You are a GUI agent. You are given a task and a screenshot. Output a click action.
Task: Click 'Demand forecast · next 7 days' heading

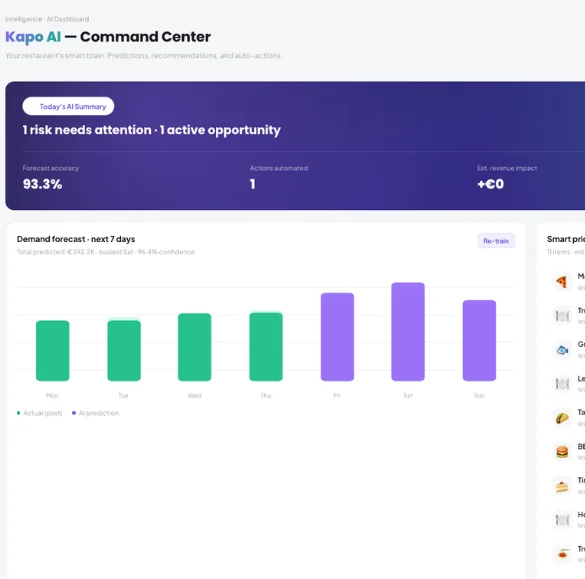76,239
